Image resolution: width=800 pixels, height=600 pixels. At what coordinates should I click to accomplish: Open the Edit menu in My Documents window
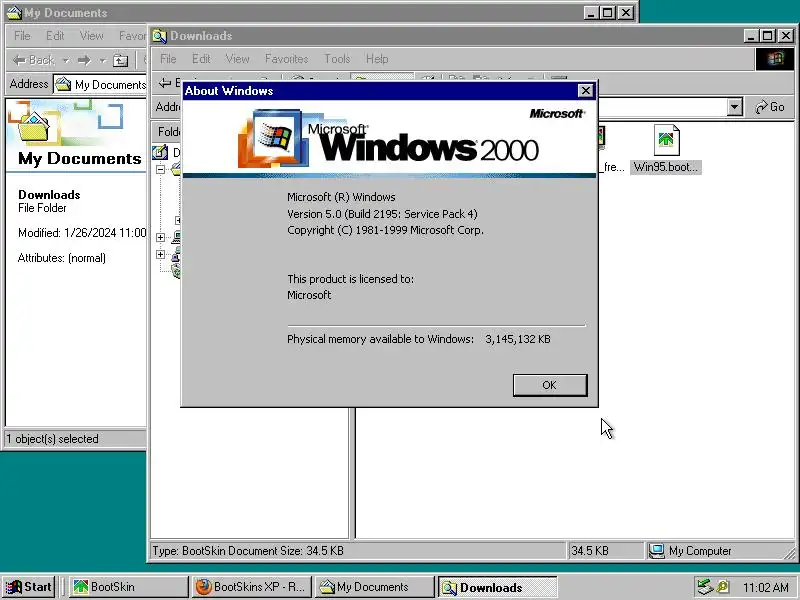tap(55, 36)
